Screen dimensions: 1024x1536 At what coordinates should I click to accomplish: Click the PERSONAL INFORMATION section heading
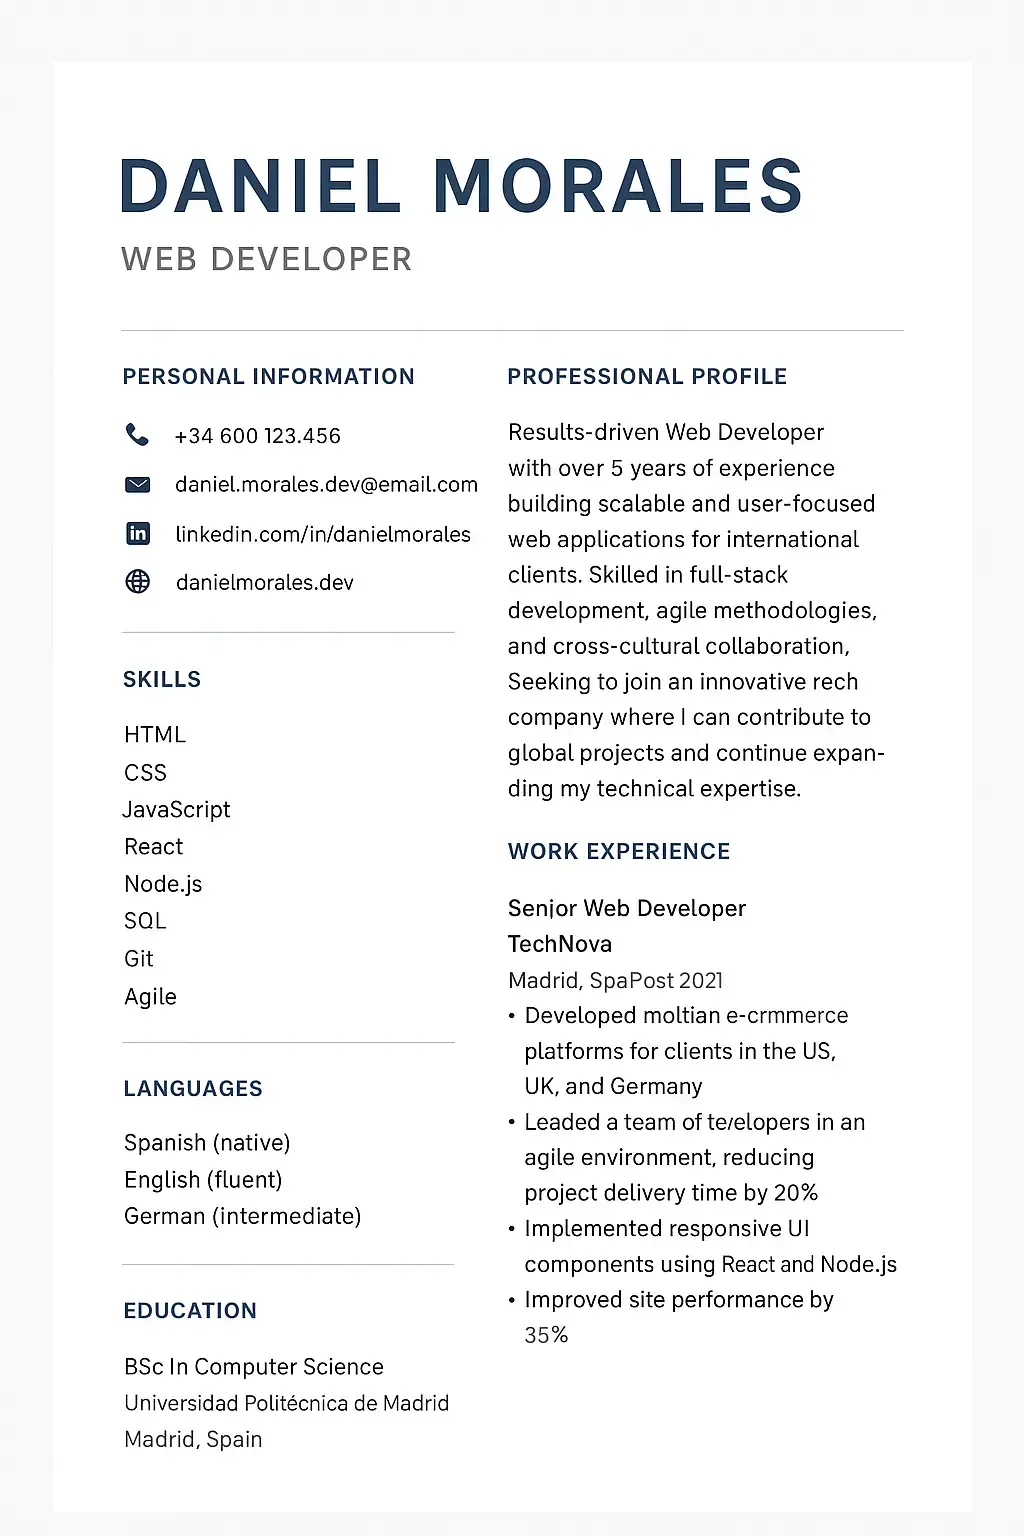click(268, 377)
